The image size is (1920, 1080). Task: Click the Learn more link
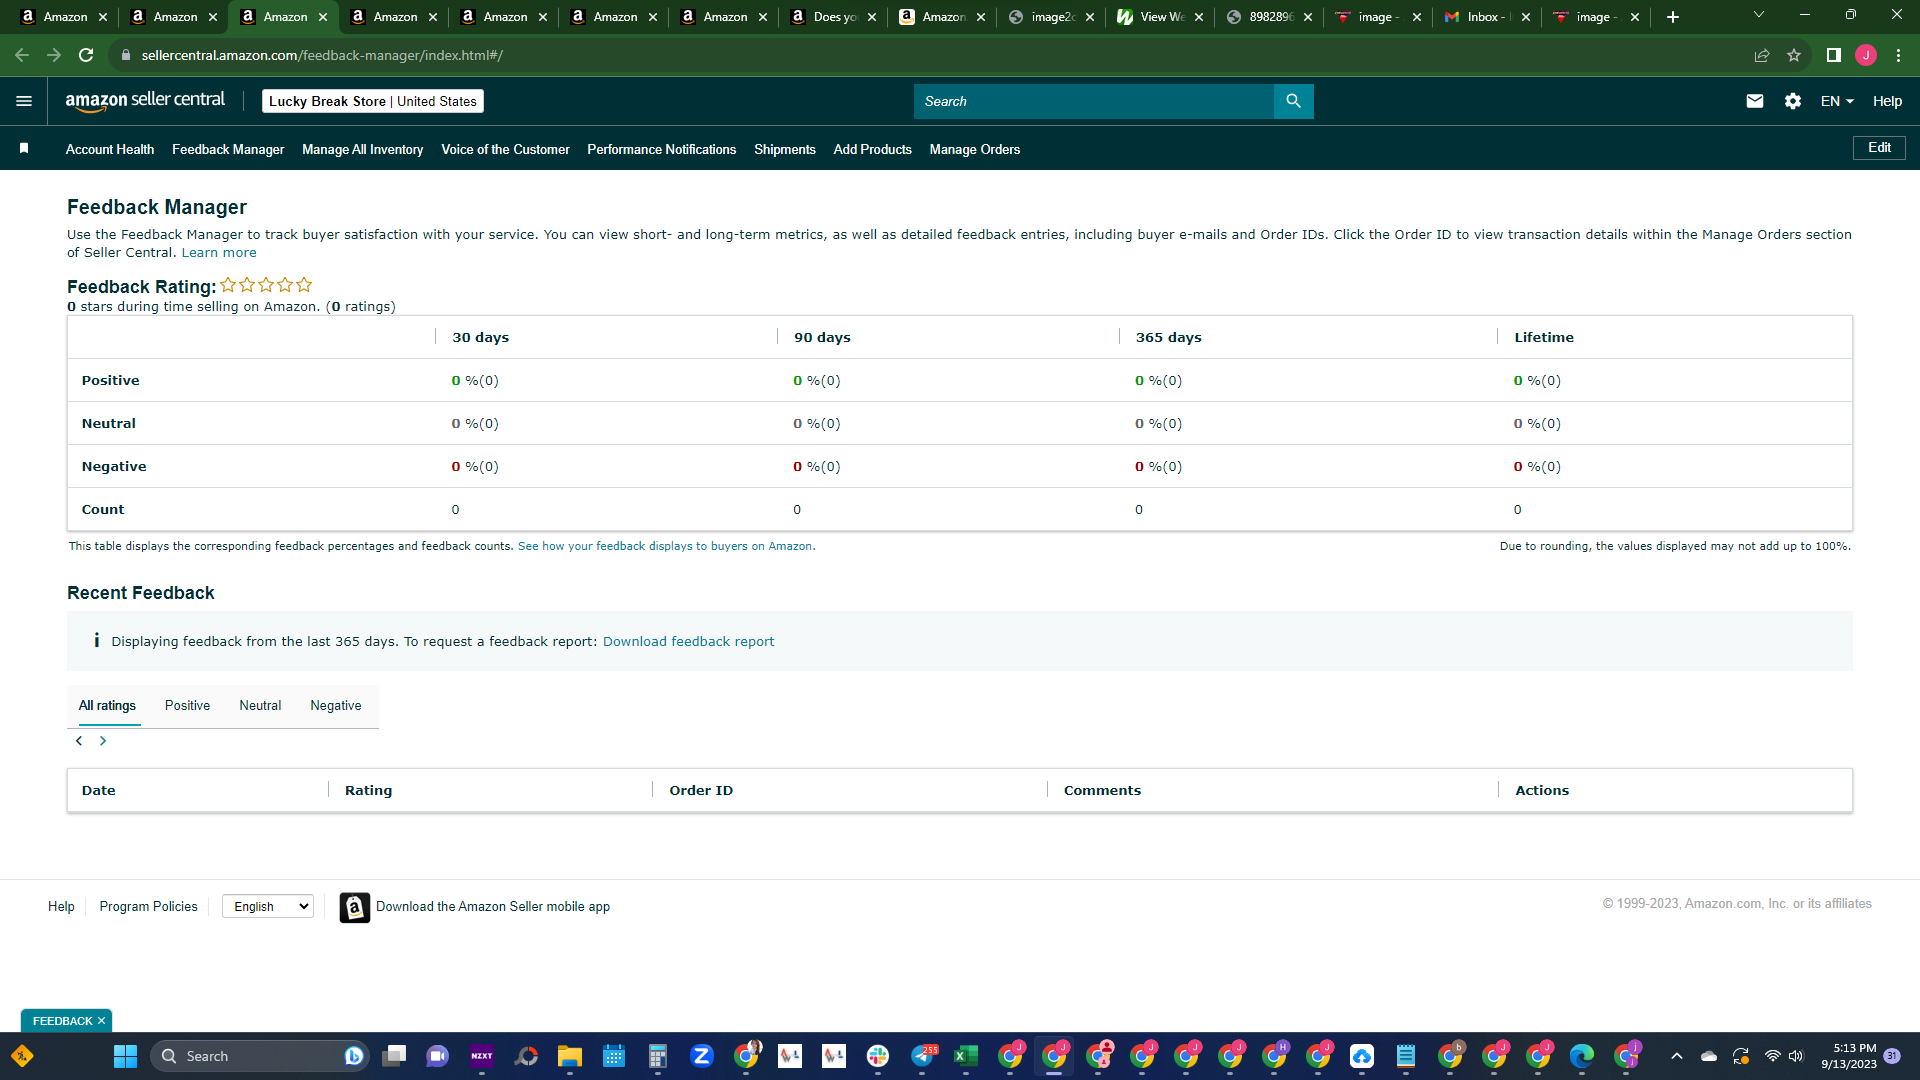click(219, 253)
